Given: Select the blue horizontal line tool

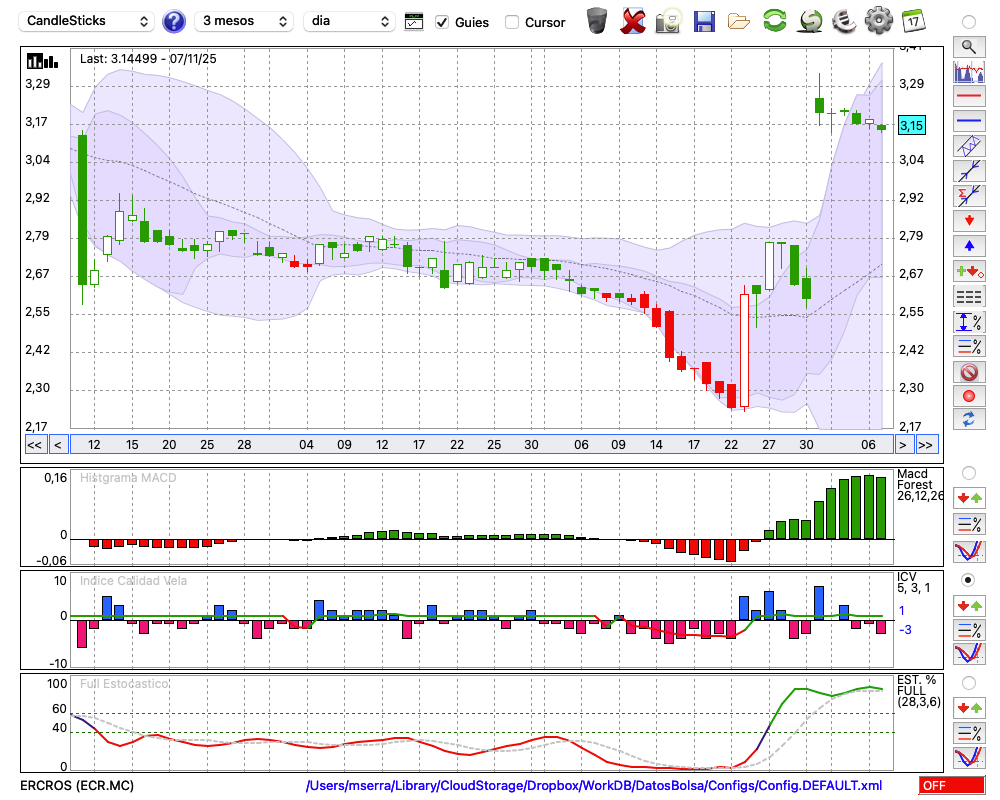Looking at the screenshot, I should pos(968,121).
